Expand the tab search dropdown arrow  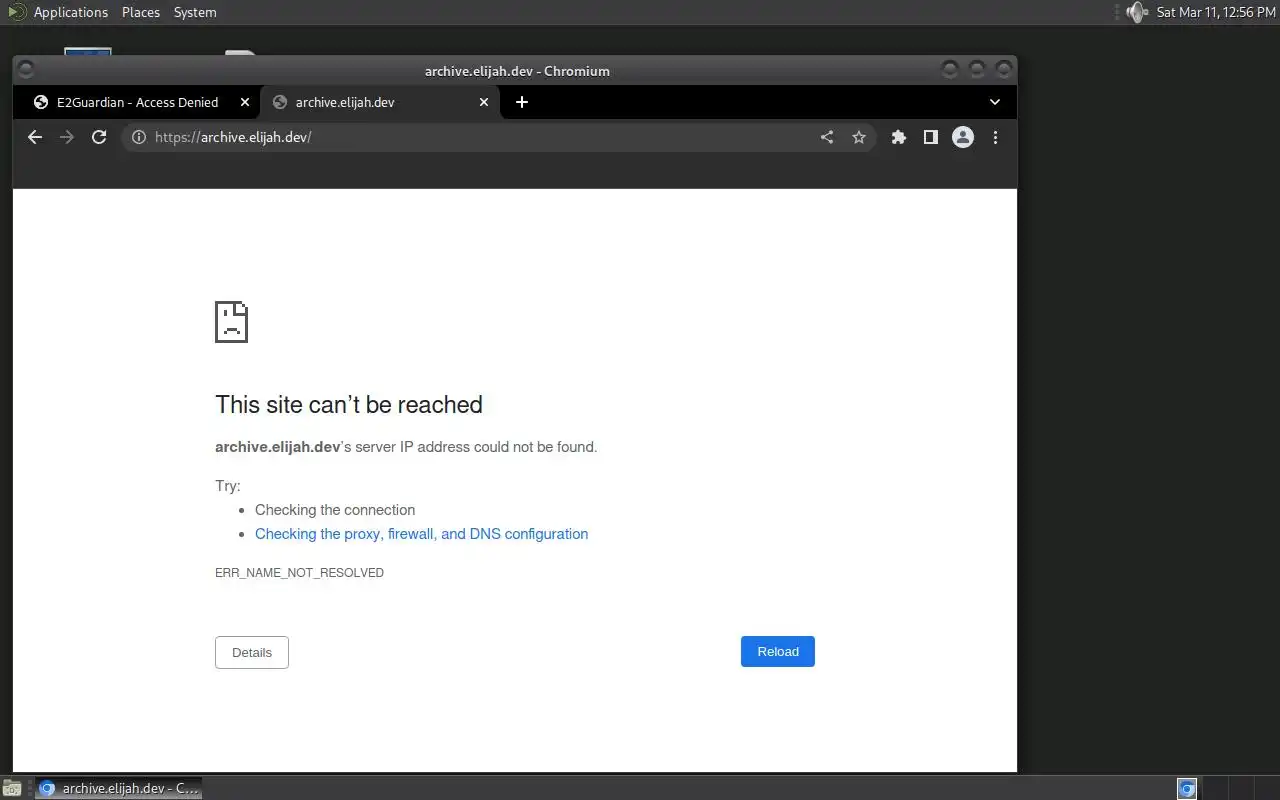995,102
